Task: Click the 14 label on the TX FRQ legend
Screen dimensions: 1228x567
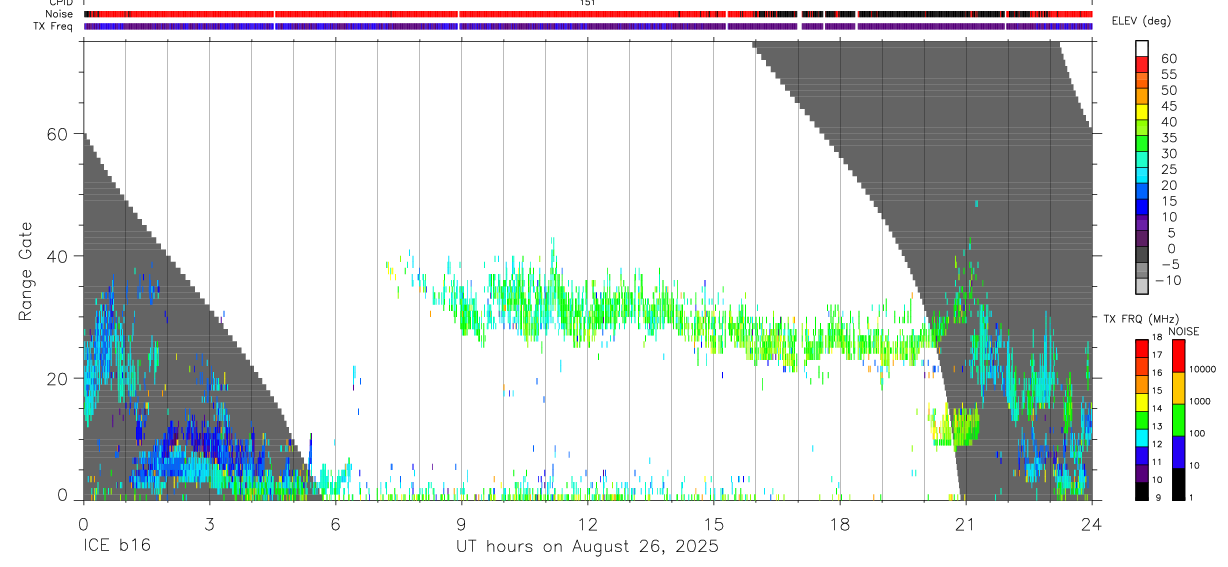Action: click(x=1157, y=408)
